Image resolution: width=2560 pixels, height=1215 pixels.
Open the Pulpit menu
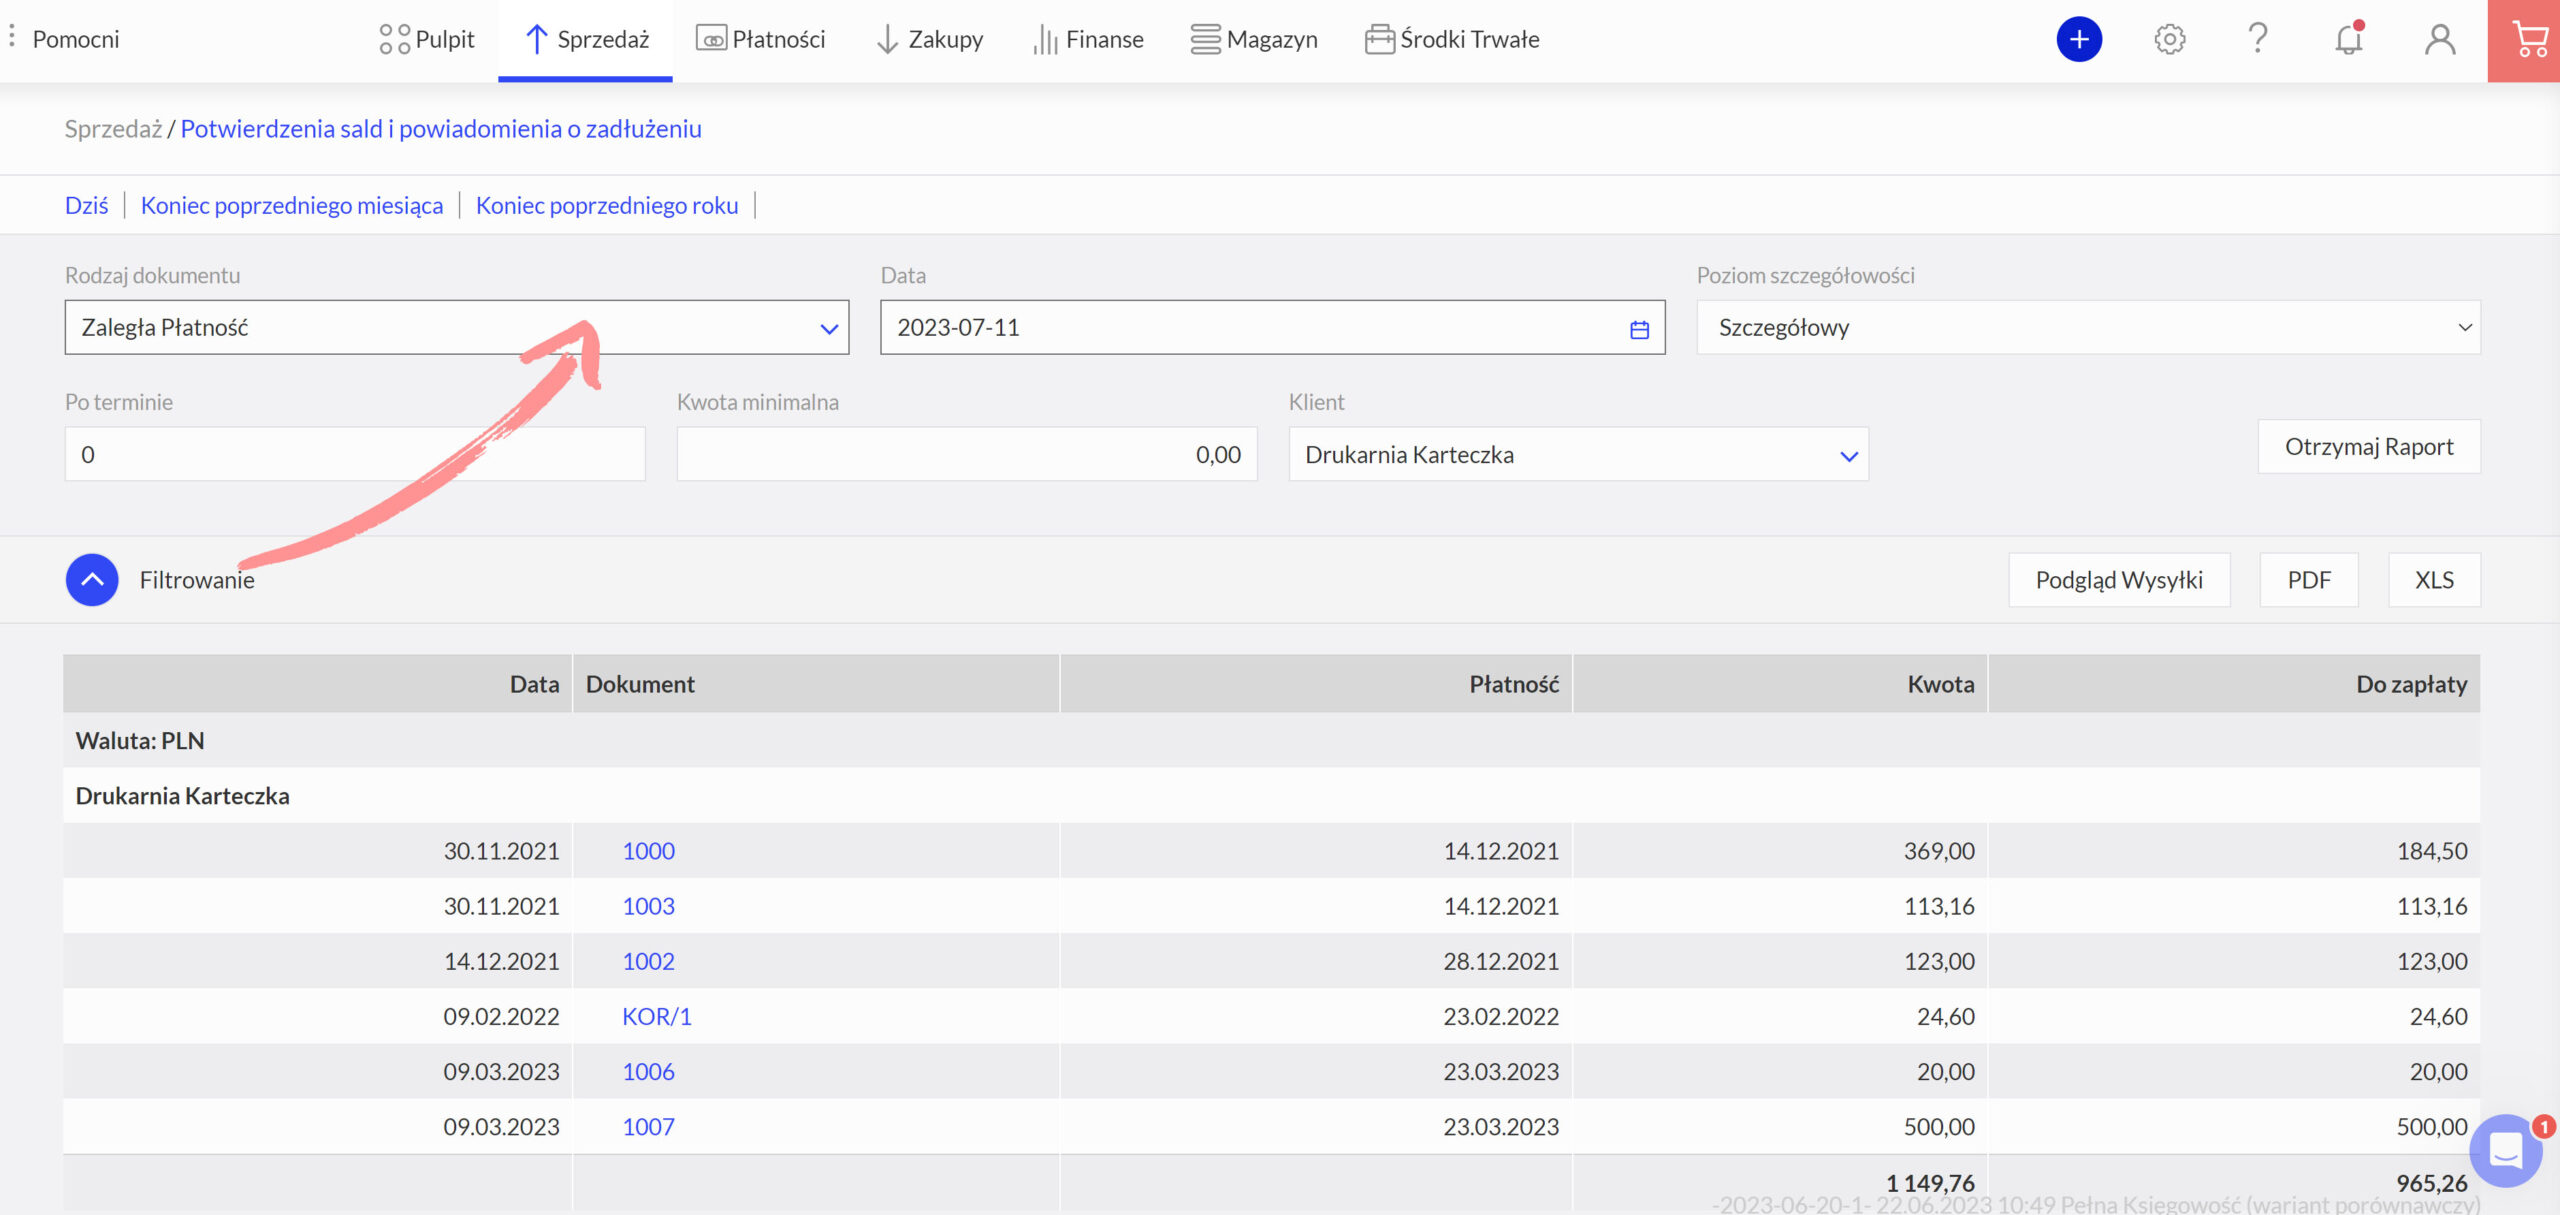point(426,39)
